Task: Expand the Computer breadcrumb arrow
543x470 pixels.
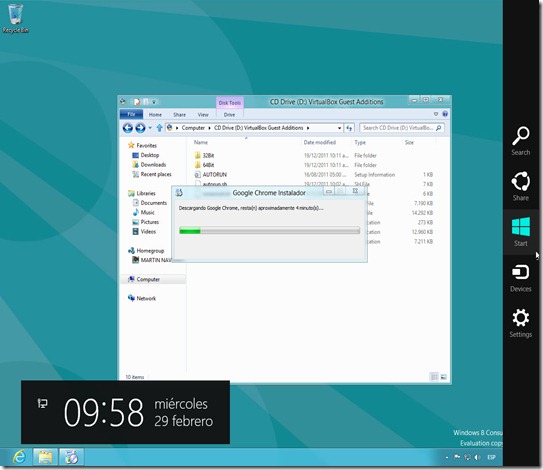Action: [209, 128]
